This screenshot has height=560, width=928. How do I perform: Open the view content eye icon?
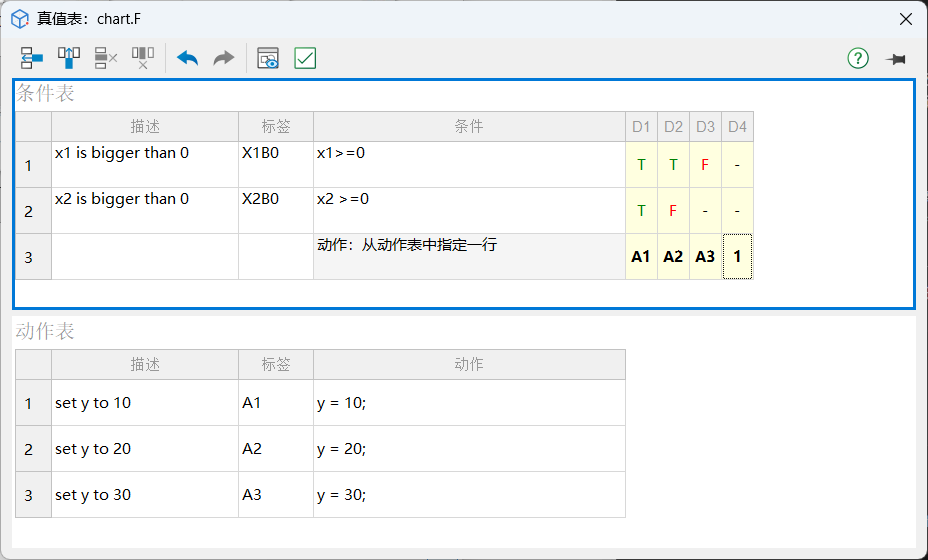(268, 58)
